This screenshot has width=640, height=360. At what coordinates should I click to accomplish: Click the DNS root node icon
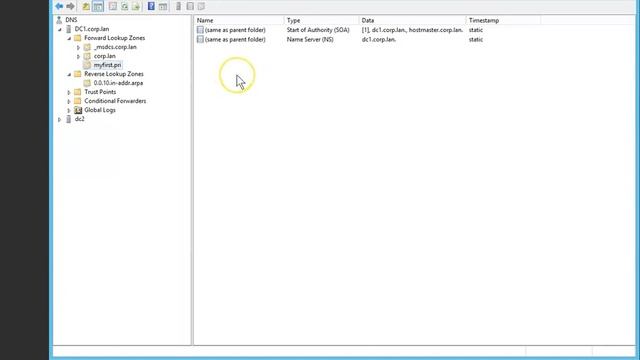59,20
